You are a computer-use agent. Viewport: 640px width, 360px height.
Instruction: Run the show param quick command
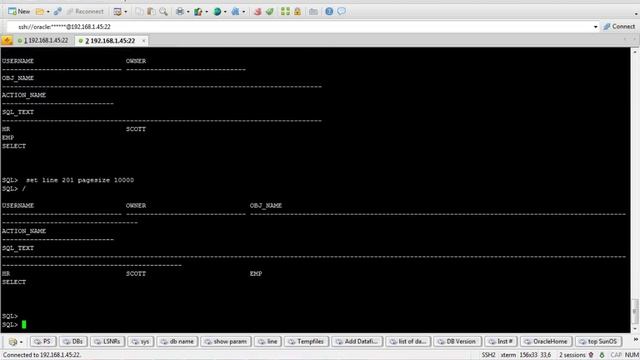tap(226, 341)
